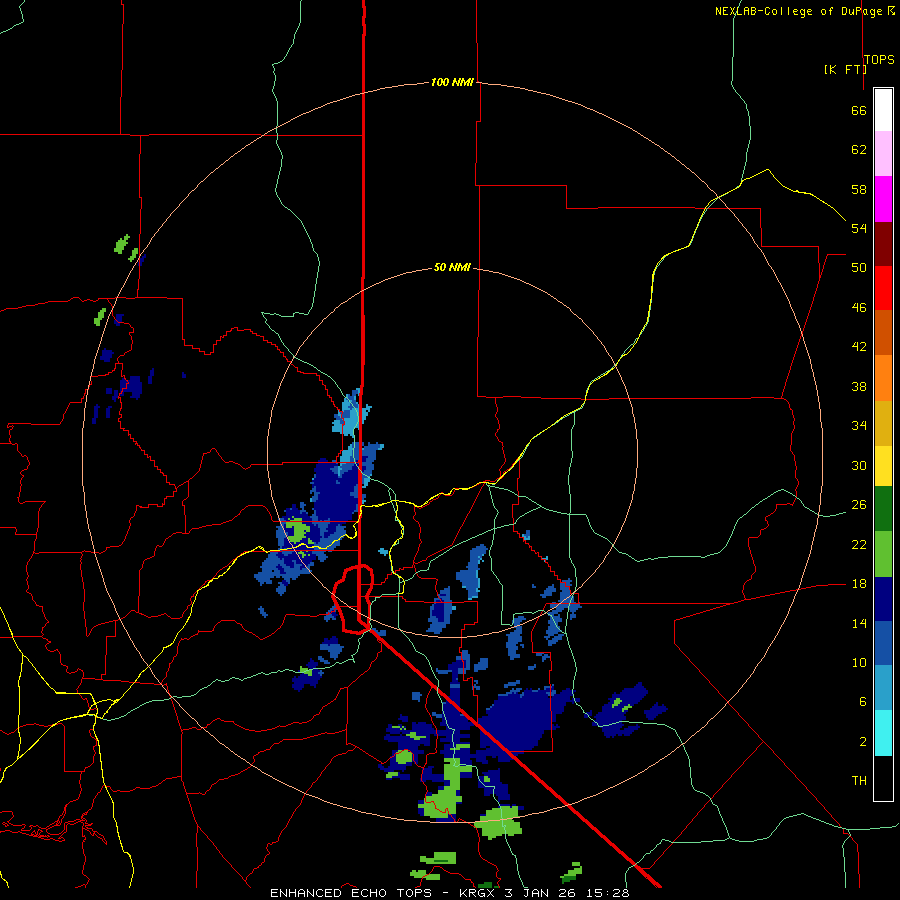
Task: Click the black TH swatch at the legend bottom
Action: tap(883, 778)
